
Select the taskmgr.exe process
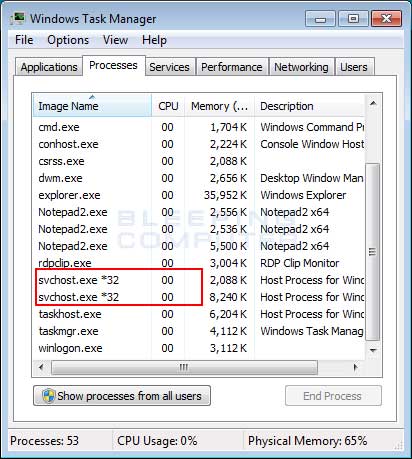(x=199, y=331)
